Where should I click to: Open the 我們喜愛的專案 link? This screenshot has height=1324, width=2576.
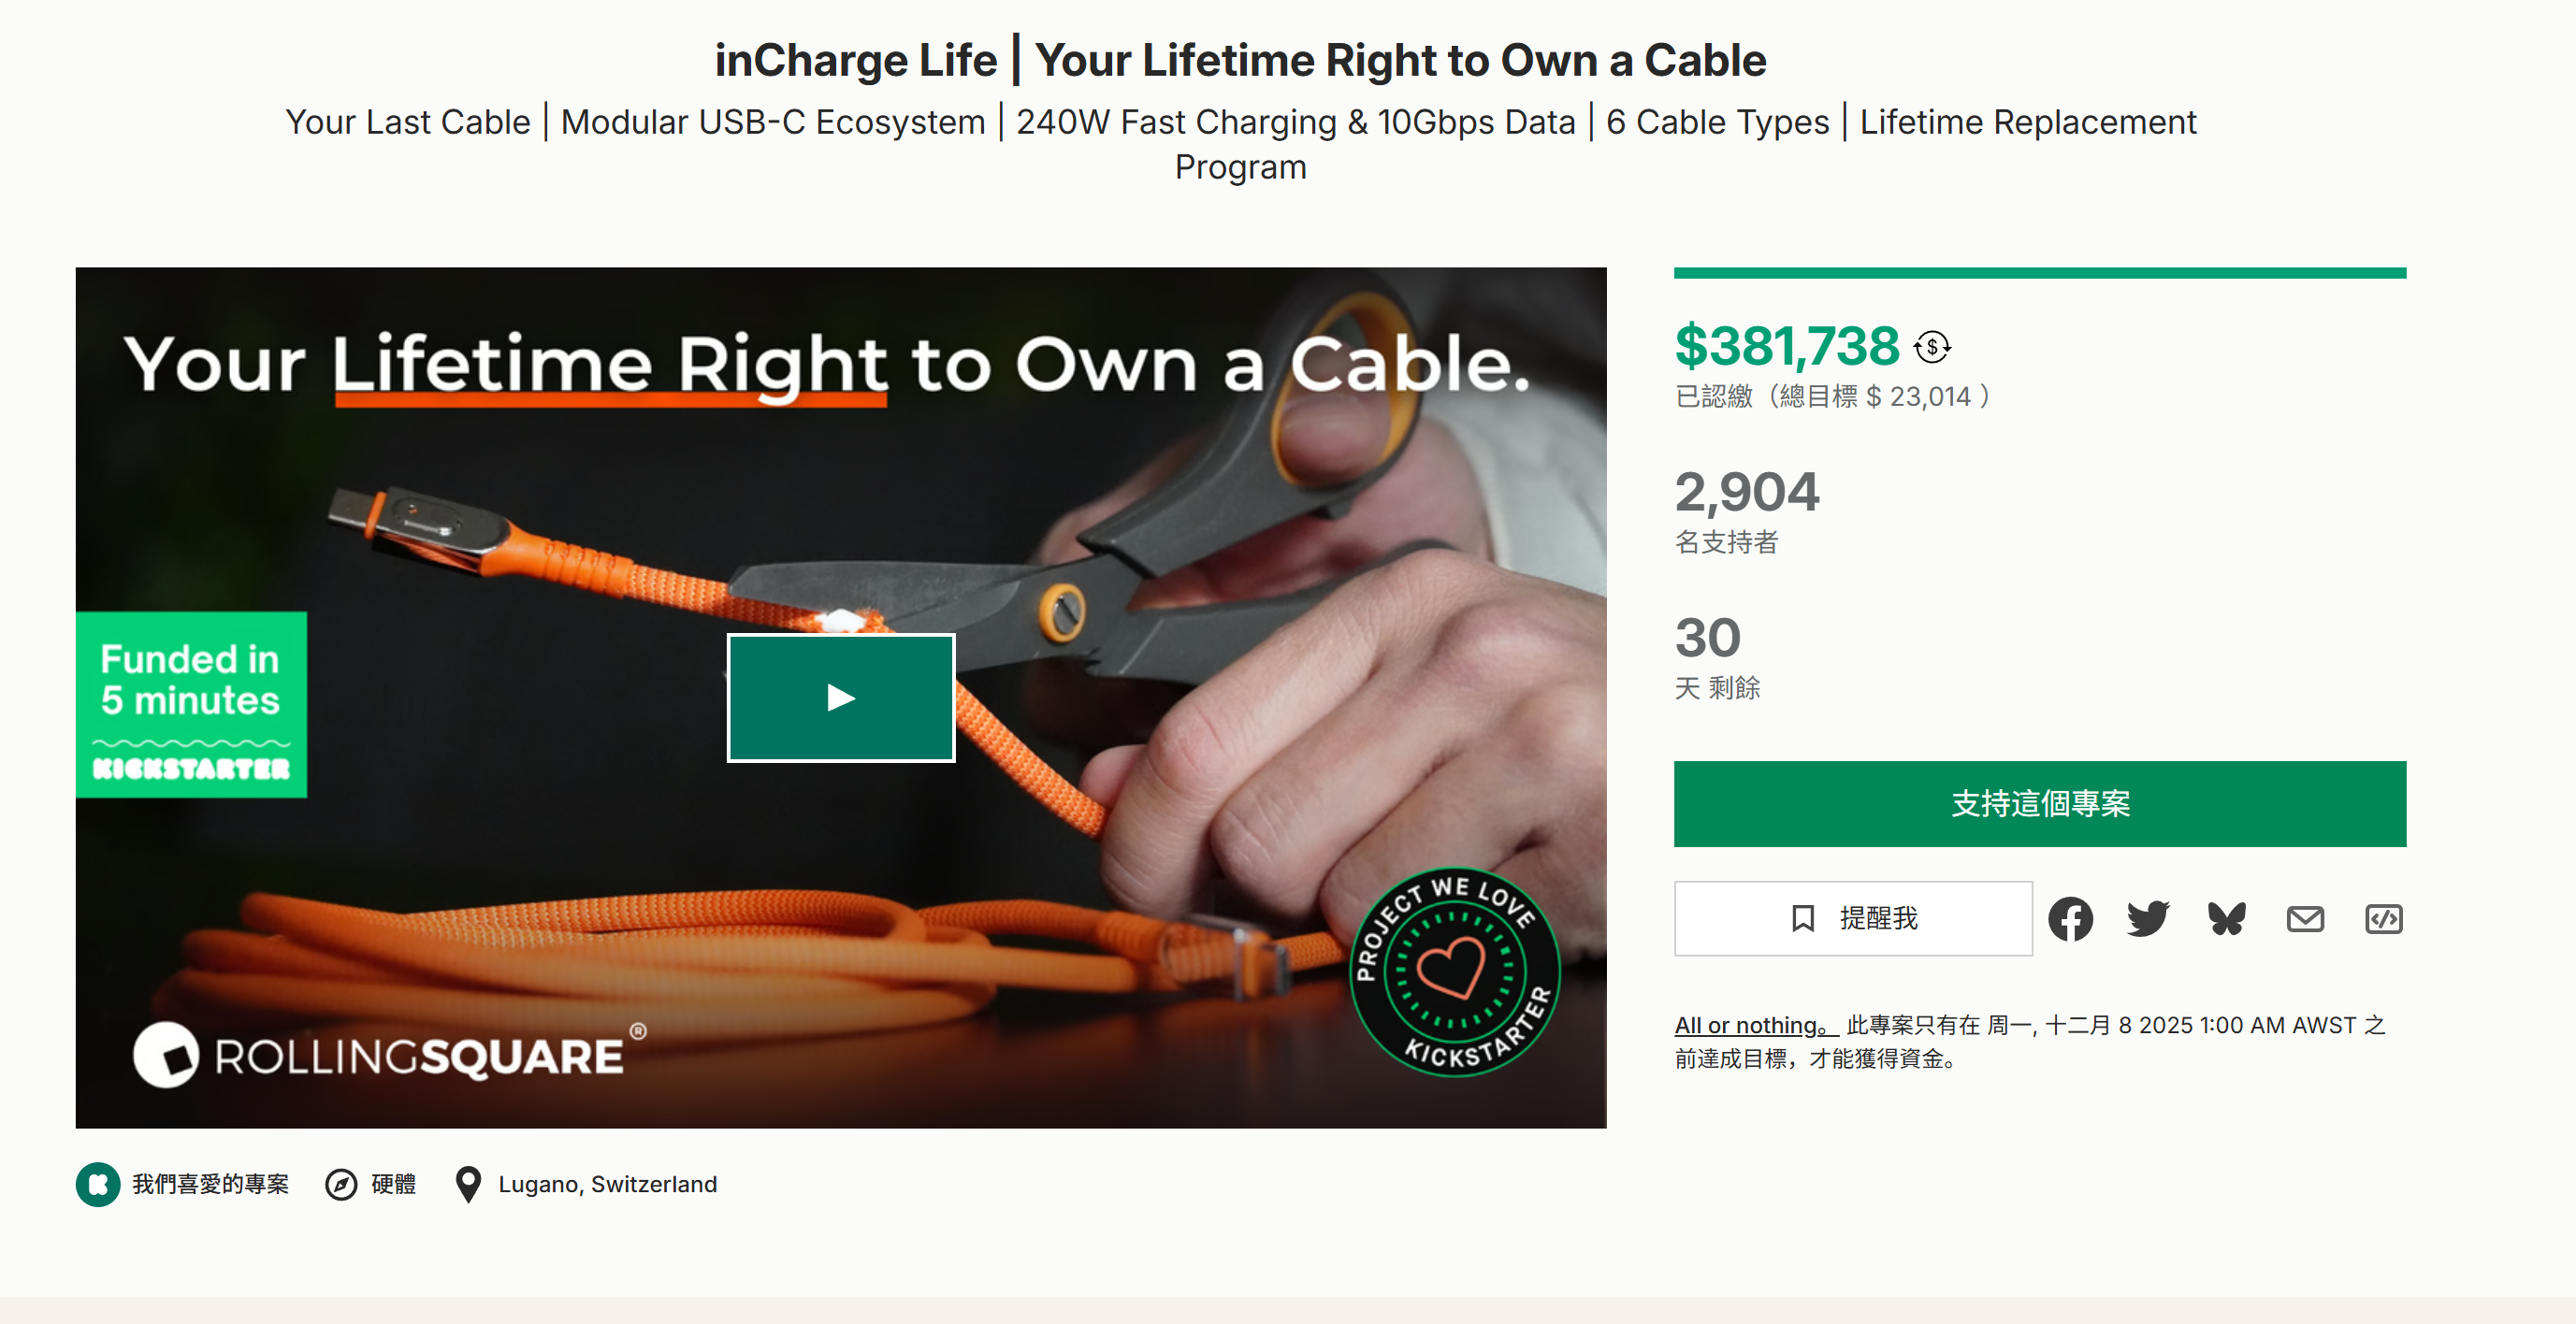pos(210,1185)
